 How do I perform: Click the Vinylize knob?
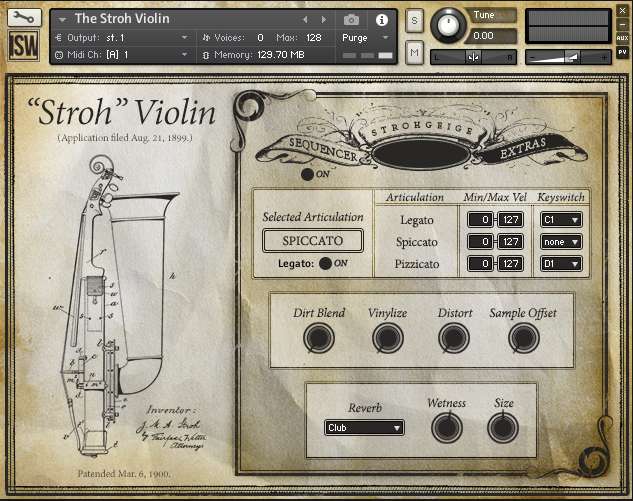(x=388, y=337)
